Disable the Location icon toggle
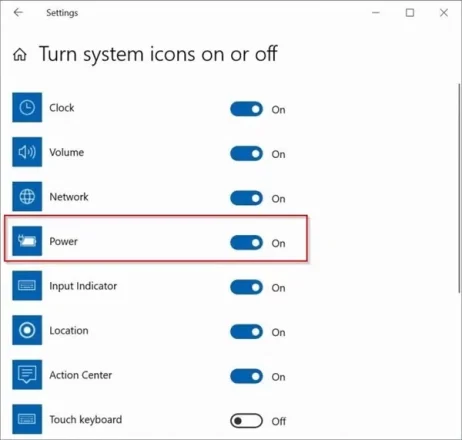 click(x=246, y=332)
